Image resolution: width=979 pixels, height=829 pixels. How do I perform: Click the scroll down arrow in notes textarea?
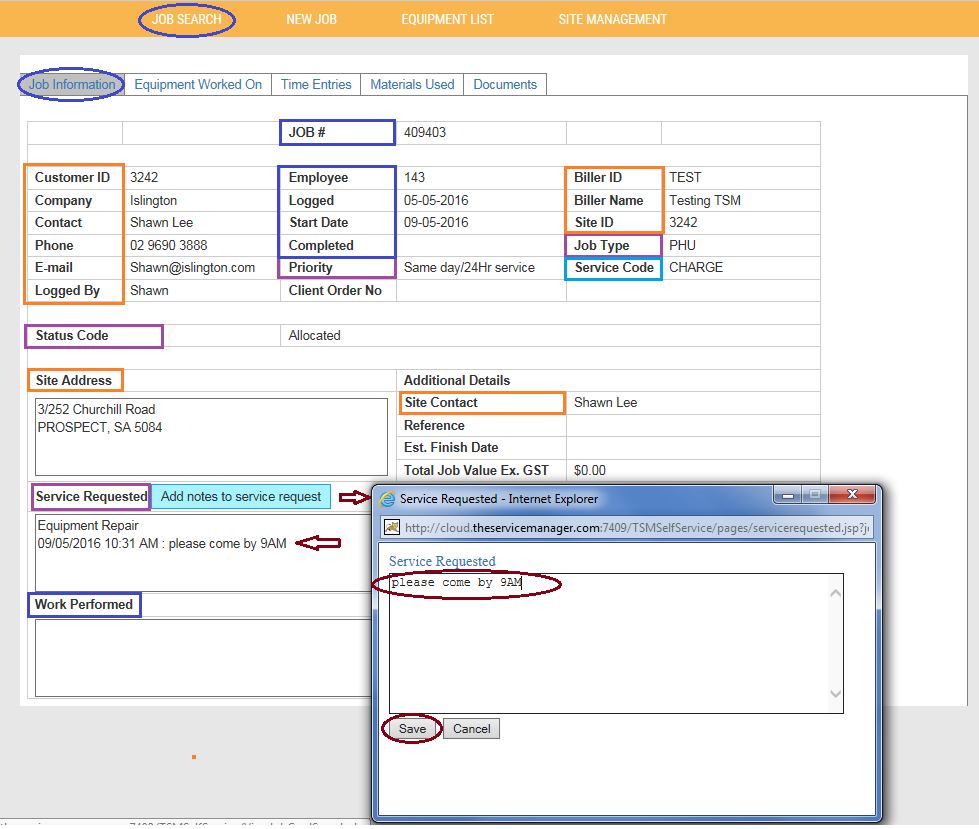coord(836,694)
